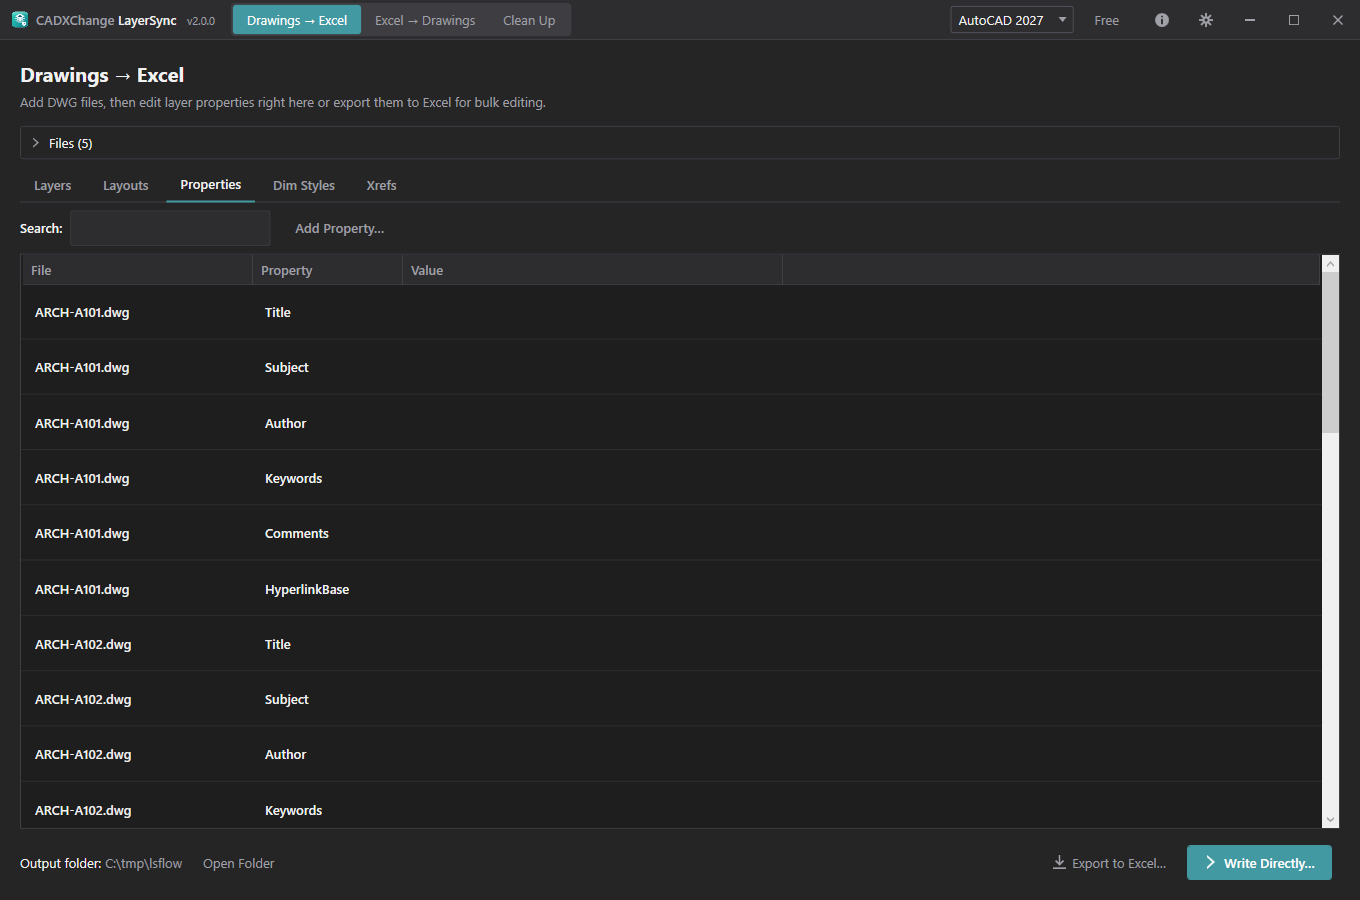Screen dimensions: 1360x900
Task: Select the ARCH-A101.dwg Keywords property row
Action: [x=671, y=478]
